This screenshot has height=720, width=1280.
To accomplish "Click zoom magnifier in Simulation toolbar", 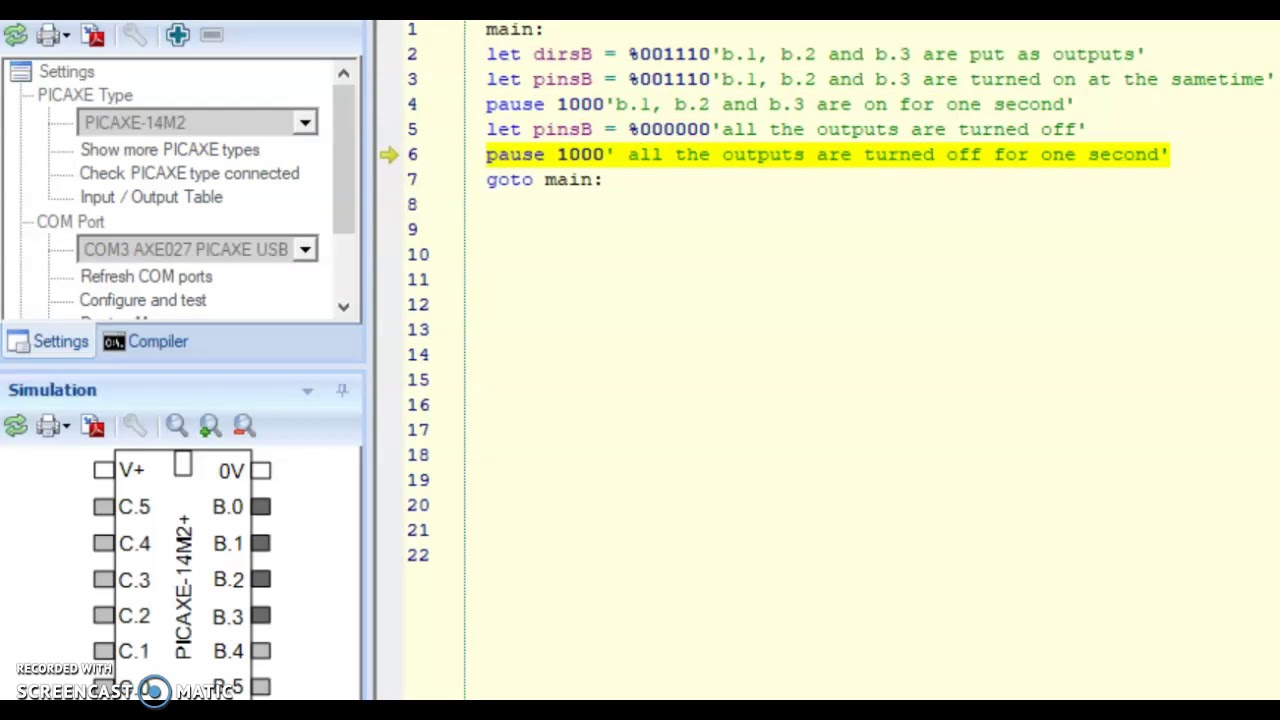I will click(x=177, y=427).
